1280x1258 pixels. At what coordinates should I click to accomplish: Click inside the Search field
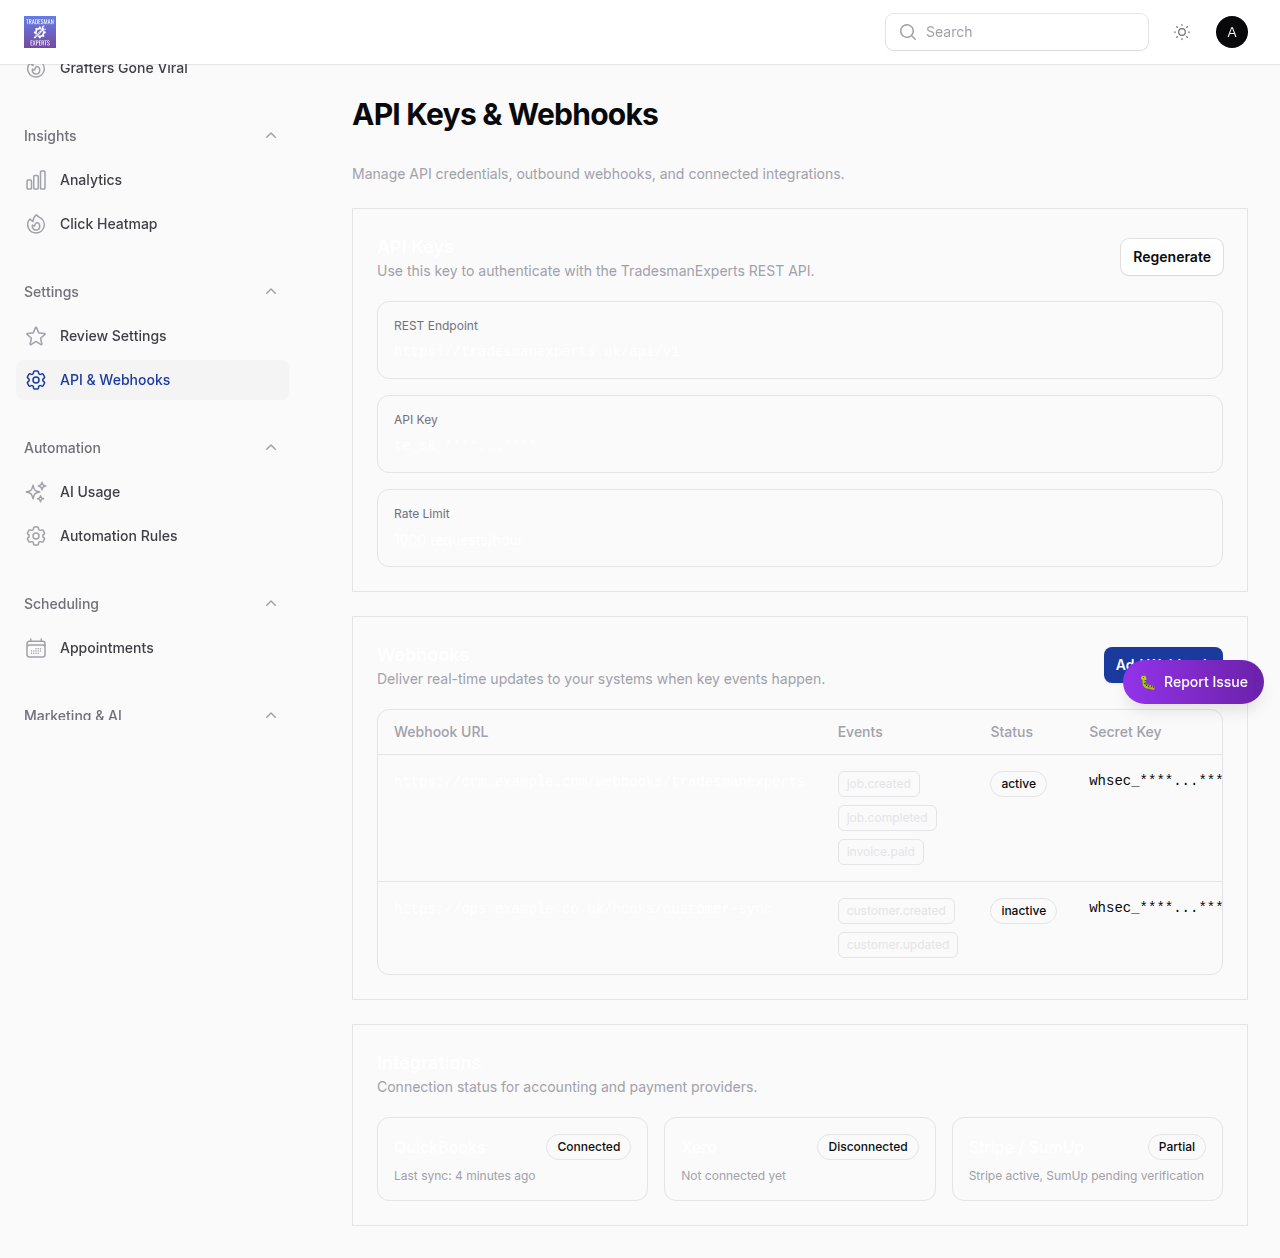[1016, 31]
